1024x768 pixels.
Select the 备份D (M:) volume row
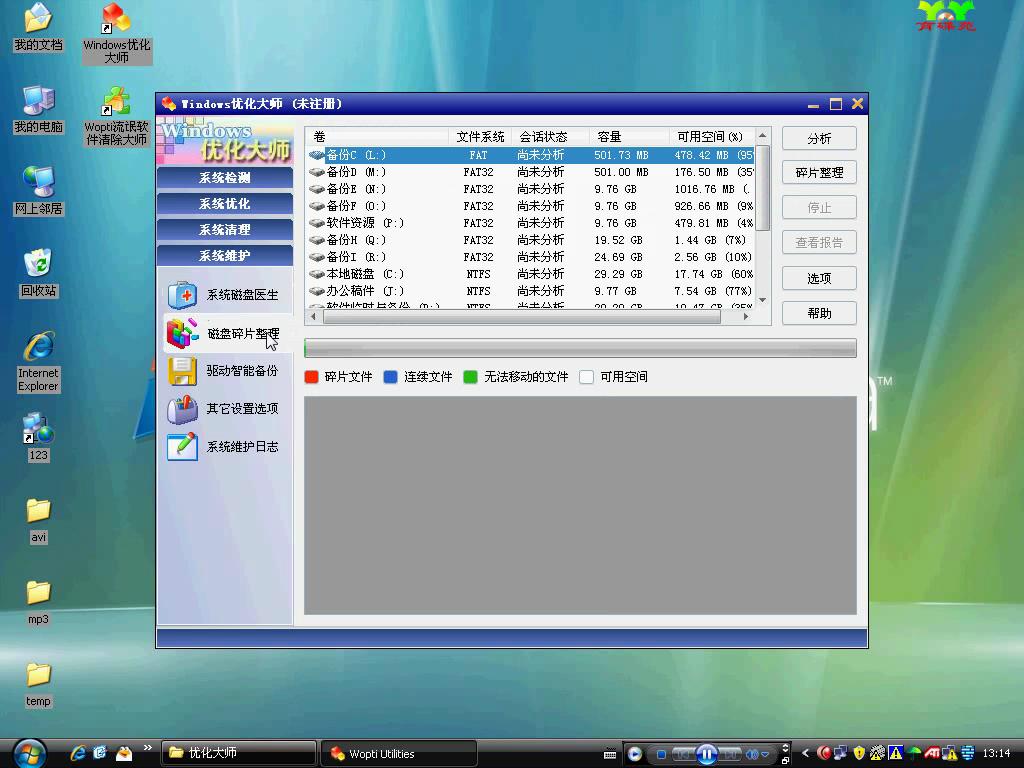click(x=530, y=172)
